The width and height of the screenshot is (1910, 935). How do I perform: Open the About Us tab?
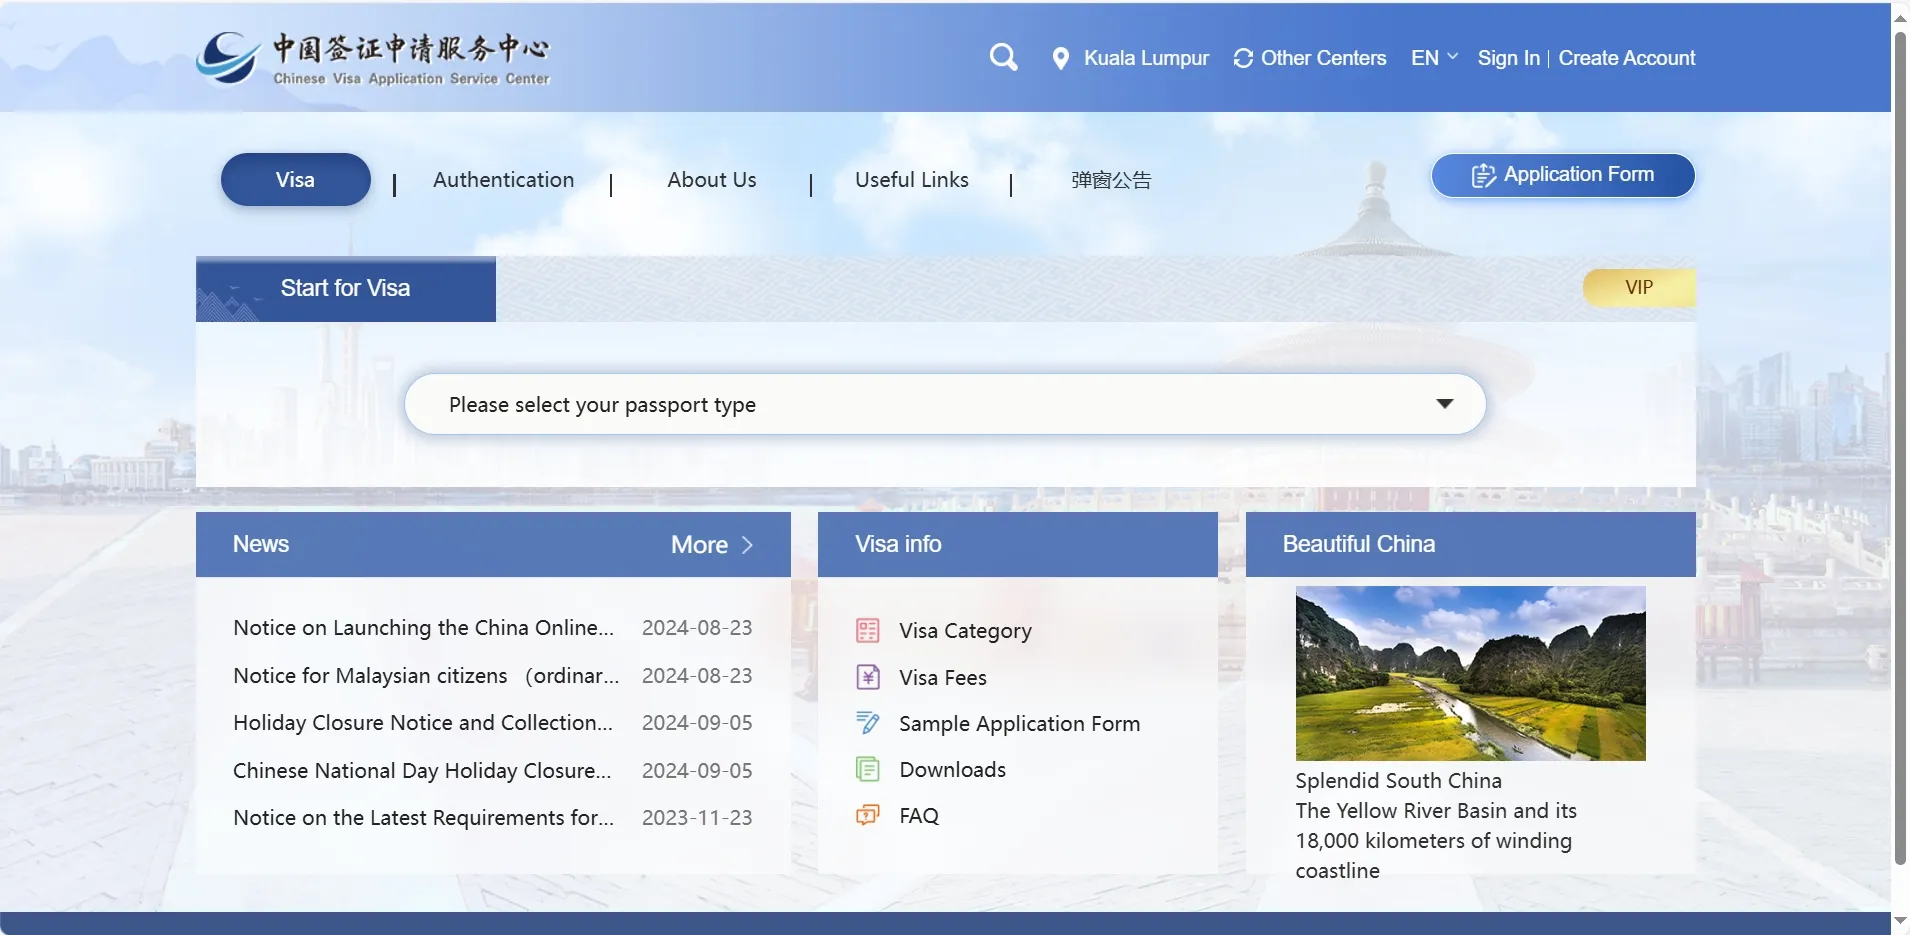coord(711,180)
